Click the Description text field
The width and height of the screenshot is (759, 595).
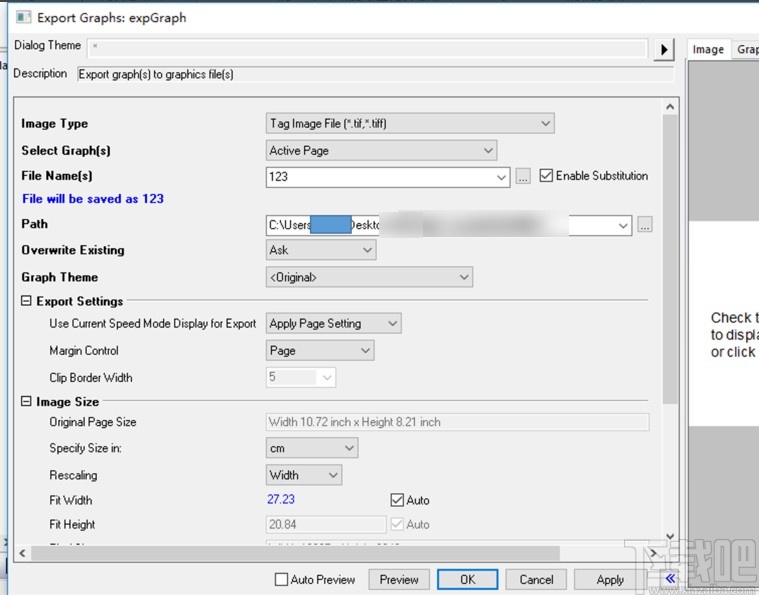coord(376,74)
